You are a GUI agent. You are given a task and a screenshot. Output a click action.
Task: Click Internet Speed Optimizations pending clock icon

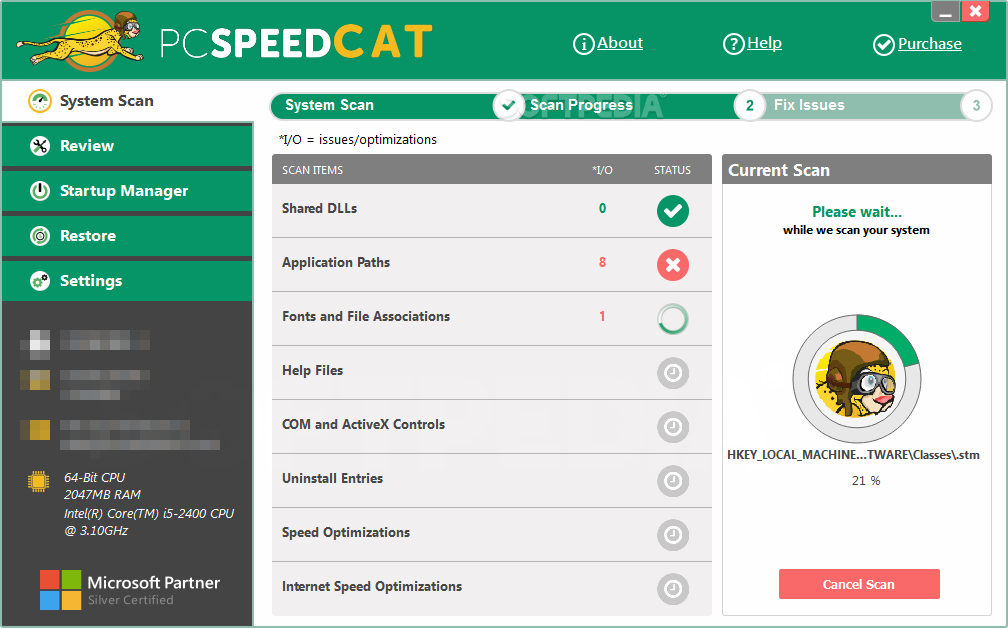[672, 589]
